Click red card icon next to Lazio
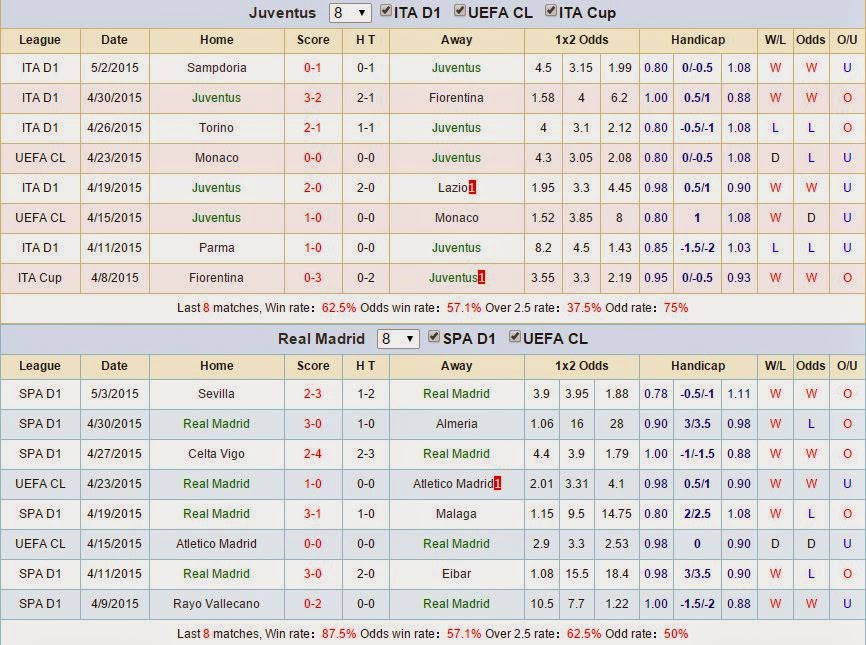 [472, 188]
